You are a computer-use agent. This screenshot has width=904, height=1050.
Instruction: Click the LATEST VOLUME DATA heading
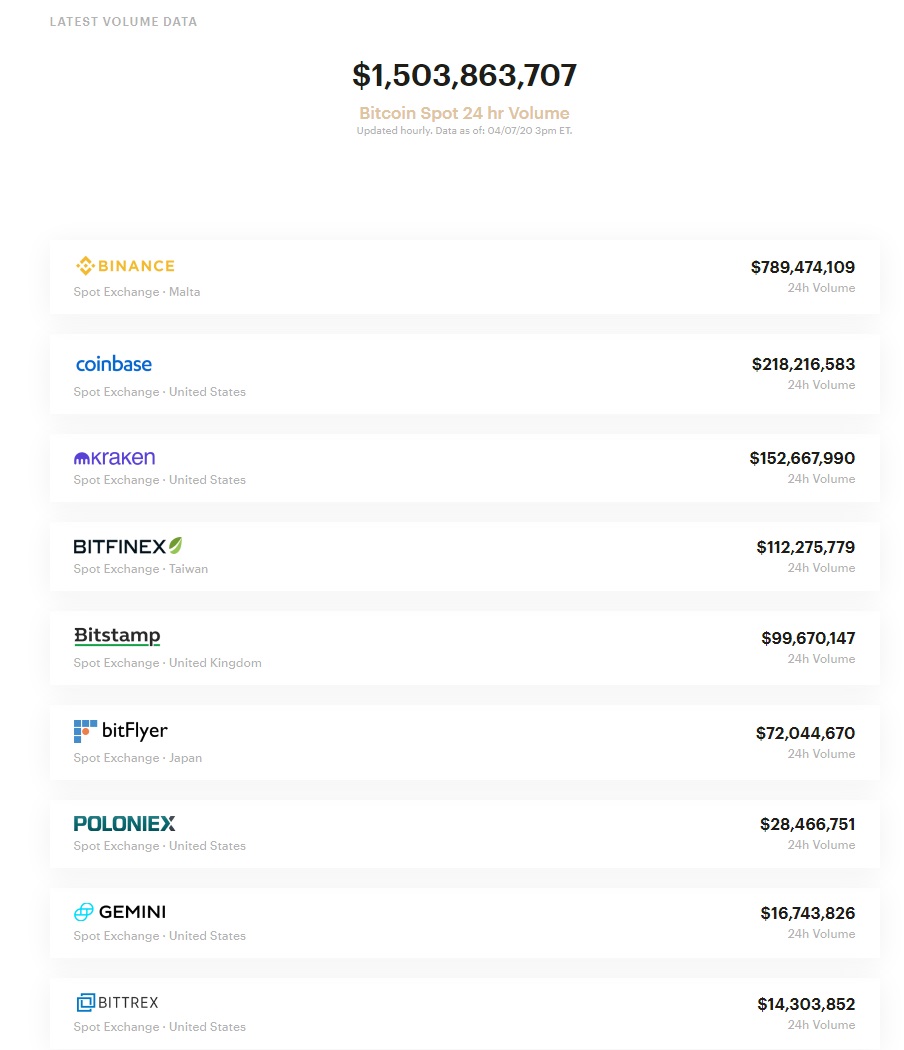tap(123, 21)
